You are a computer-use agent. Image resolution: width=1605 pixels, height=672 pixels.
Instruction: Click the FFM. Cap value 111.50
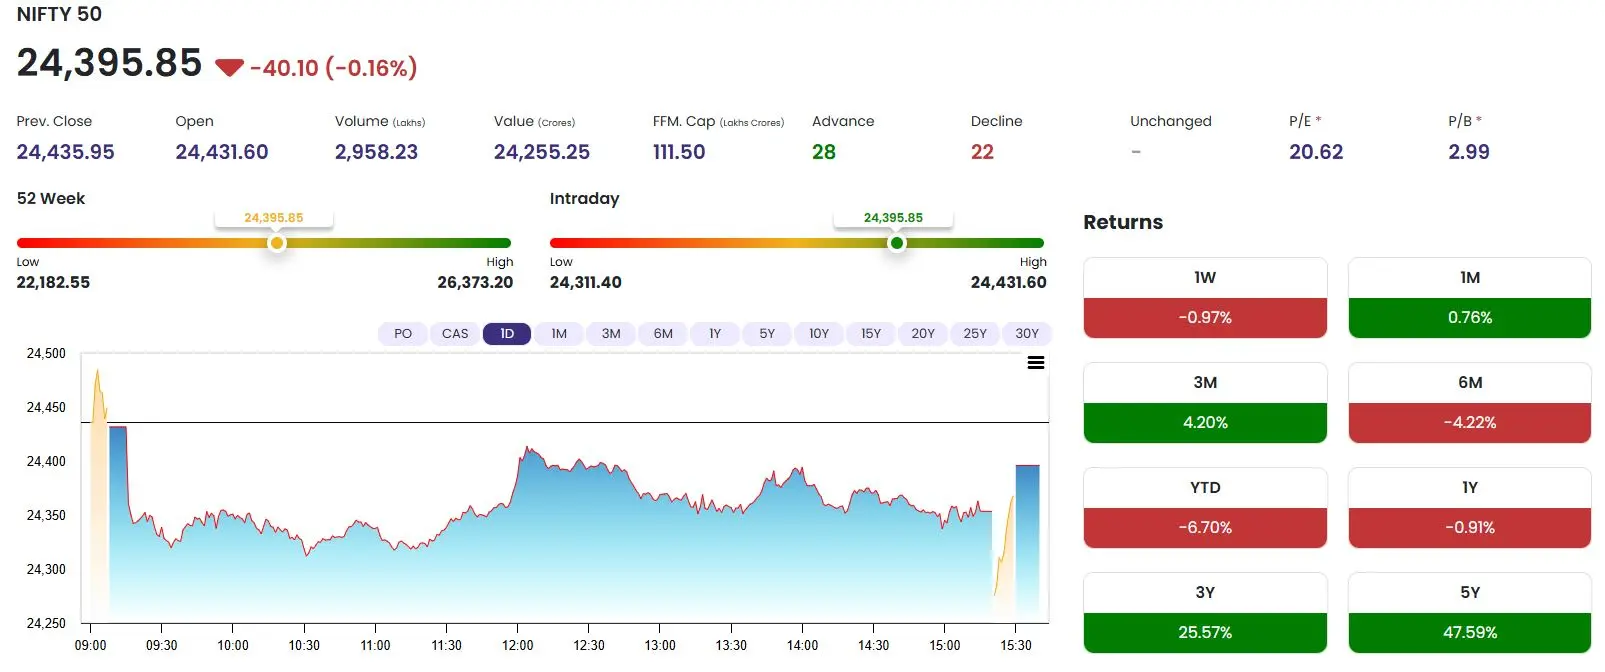point(679,152)
